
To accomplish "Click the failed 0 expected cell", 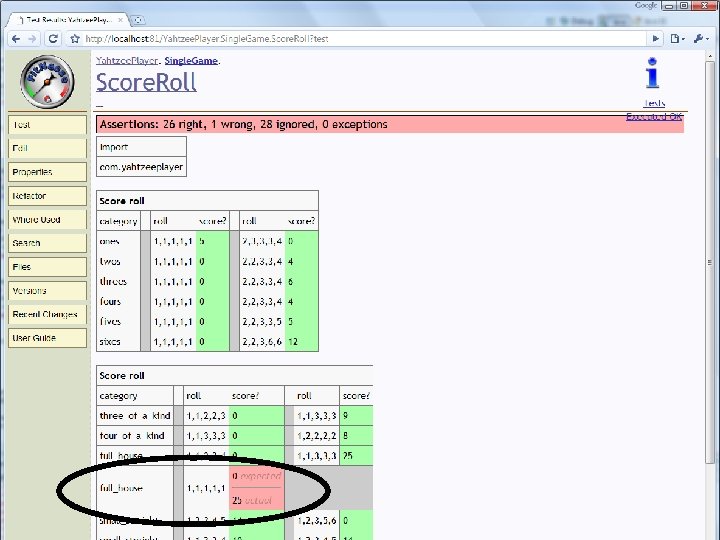I will click(x=257, y=476).
